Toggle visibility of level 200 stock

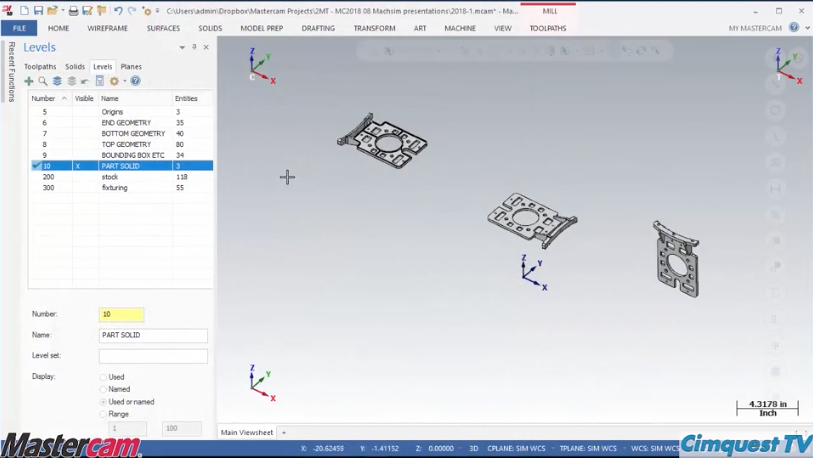[85, 177]
